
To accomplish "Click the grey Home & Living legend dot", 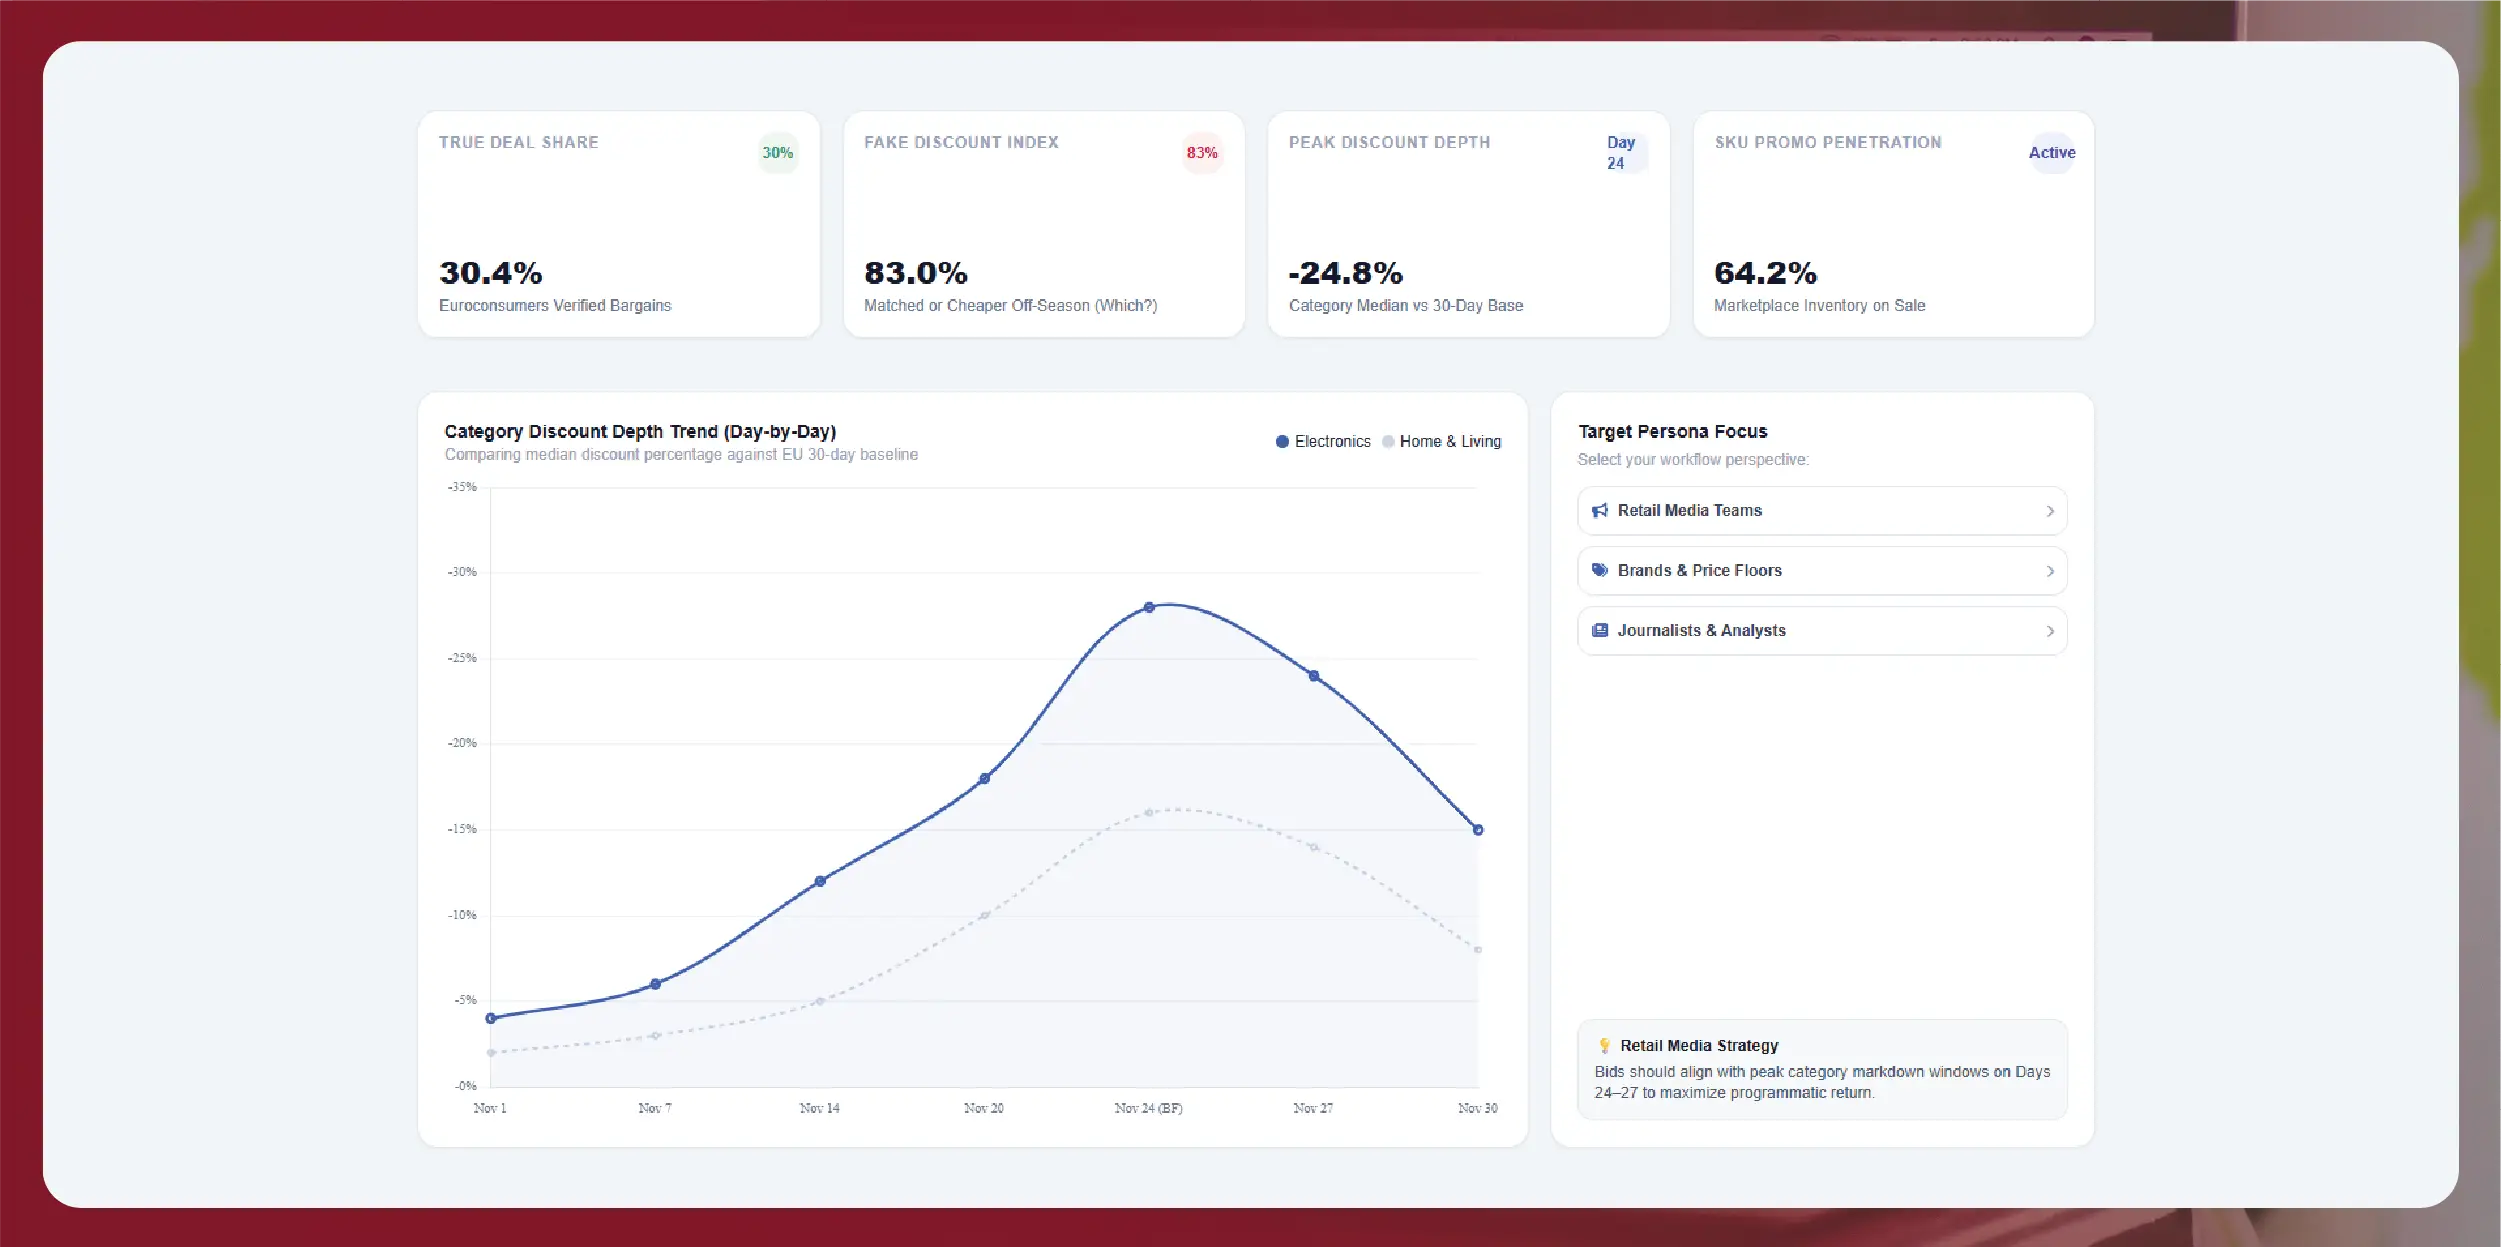I will [x=1388, y=441].
